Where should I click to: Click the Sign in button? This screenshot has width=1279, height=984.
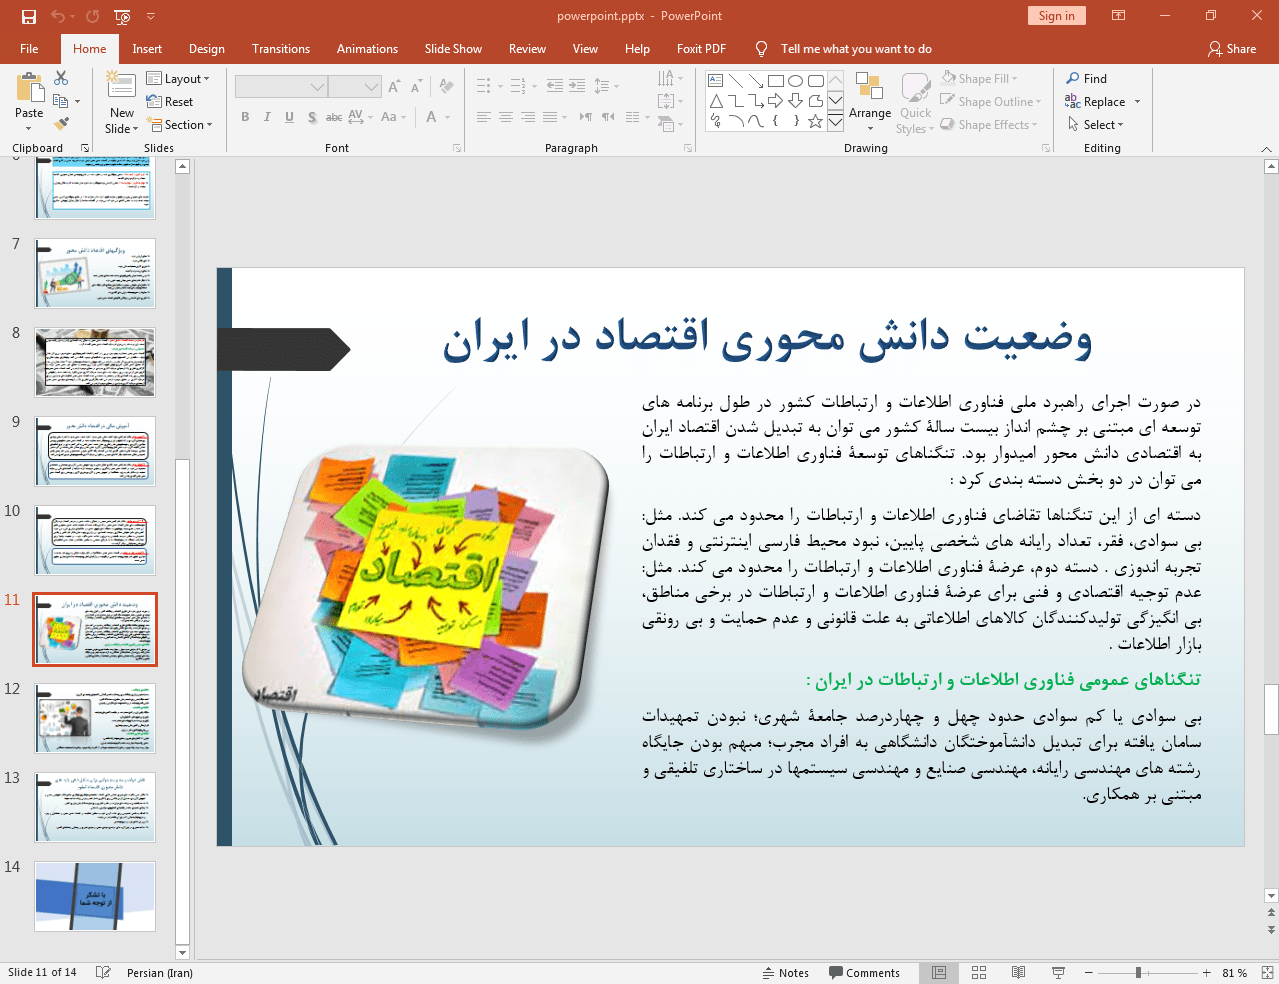coord(1056,15)
